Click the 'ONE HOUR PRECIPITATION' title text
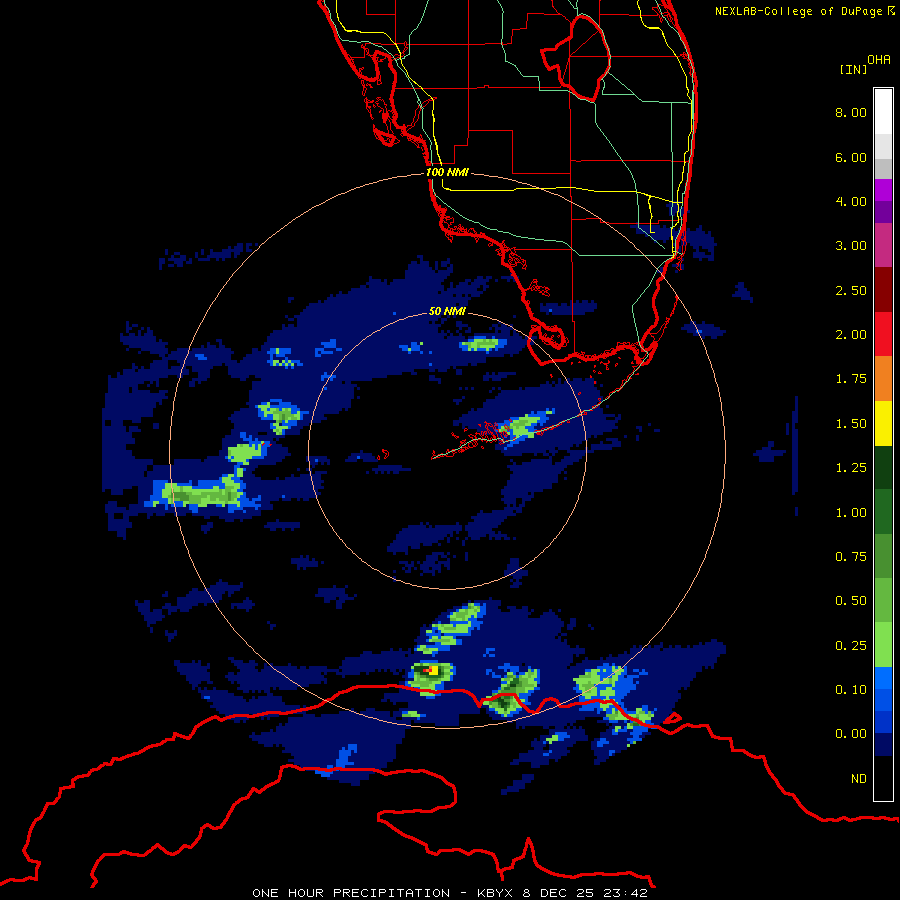This screenshot has height=900, width=900. click(351, 893)
